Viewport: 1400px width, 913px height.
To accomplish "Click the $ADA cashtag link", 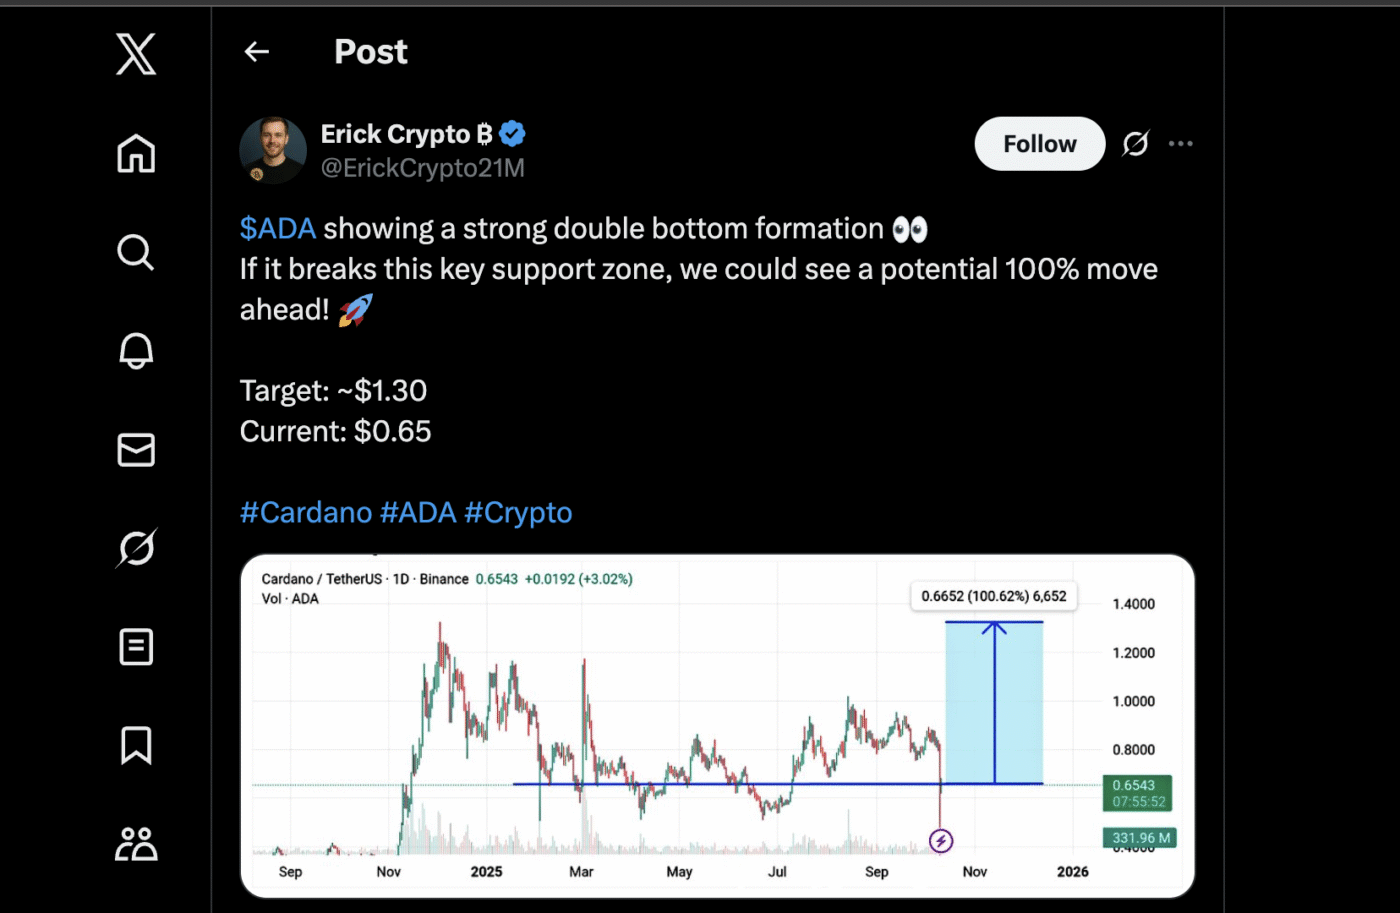I will click(x=278, y=229).
